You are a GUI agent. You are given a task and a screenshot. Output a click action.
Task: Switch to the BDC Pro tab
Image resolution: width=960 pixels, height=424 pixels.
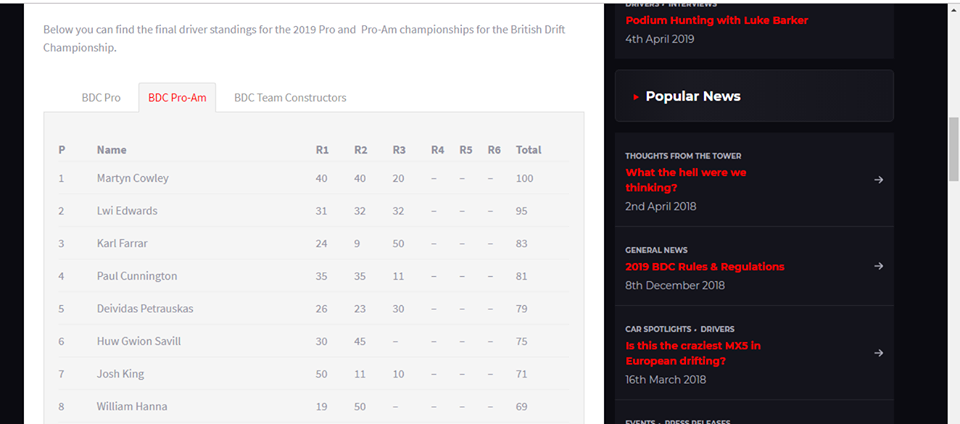(101, 98)
